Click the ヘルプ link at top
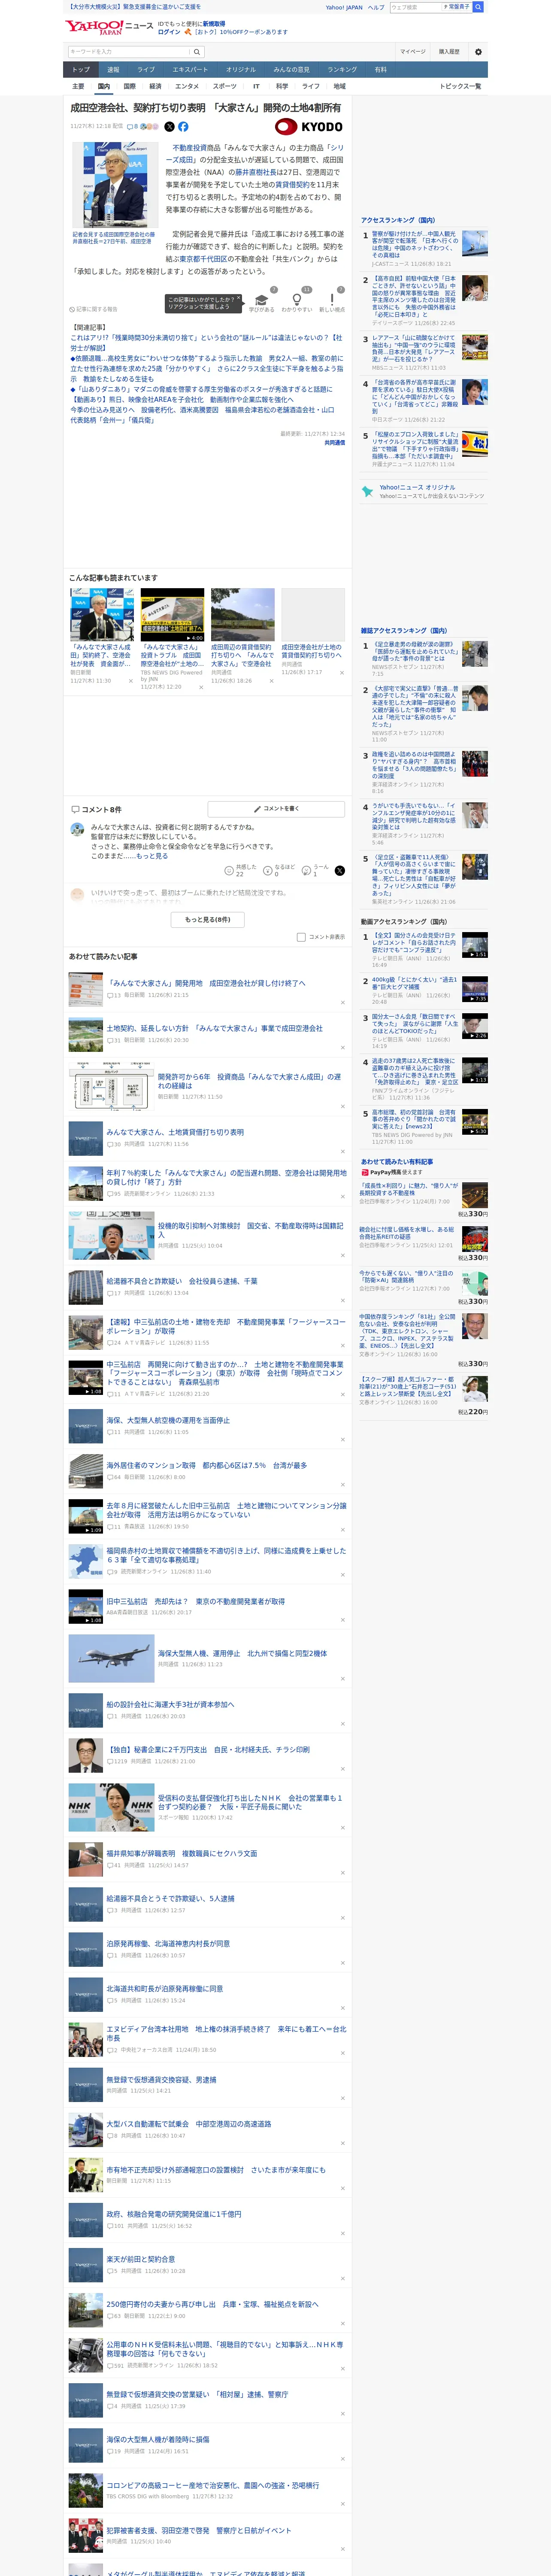Image resolution: width=551 pixels, height=2576 pixels. 375,7
